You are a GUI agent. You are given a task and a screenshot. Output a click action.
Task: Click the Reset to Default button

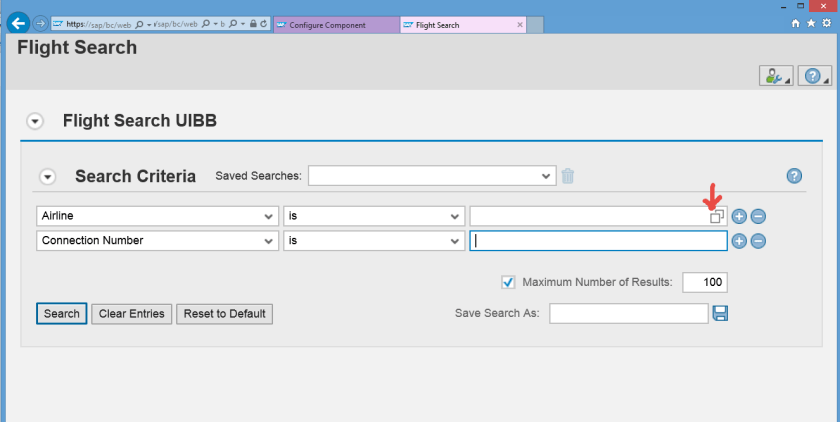(224, 314)
